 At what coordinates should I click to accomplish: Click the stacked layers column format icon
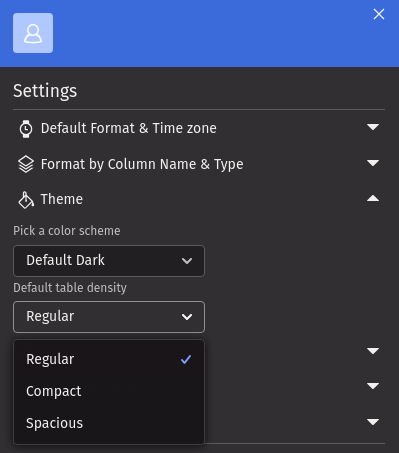pyautogui.click(x=26, y=164)
